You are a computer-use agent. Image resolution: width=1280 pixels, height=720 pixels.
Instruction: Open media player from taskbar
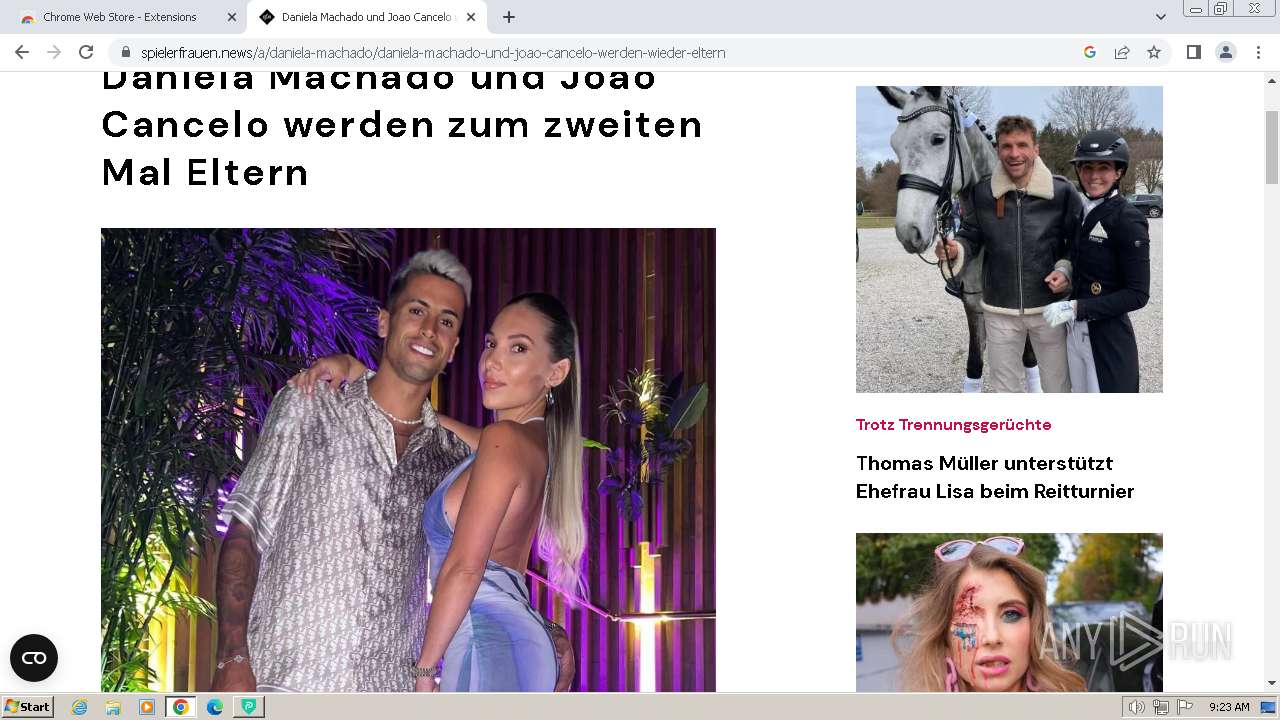tap(147, 707)
